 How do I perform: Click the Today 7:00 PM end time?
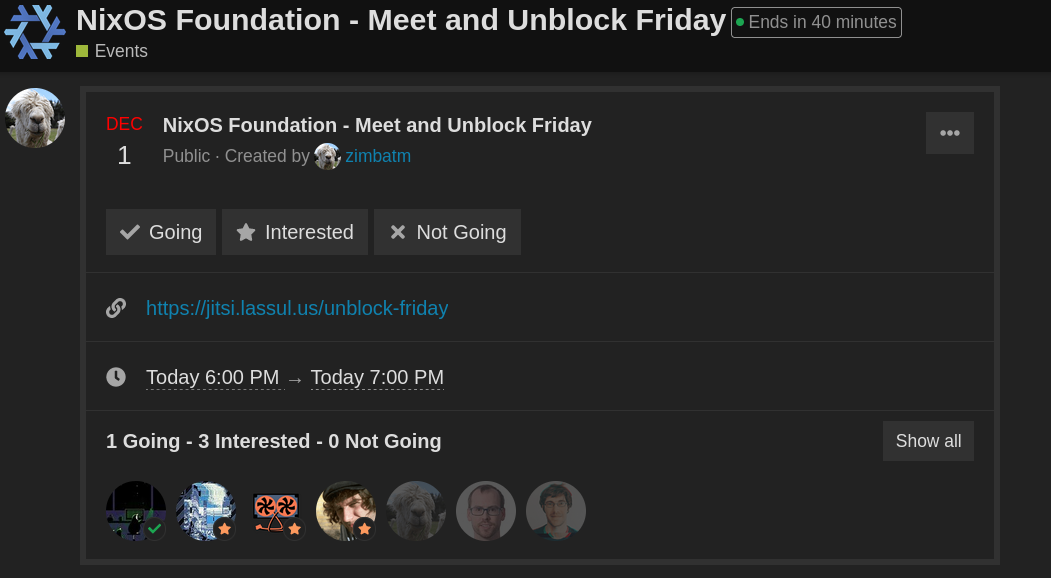[377, 377]
